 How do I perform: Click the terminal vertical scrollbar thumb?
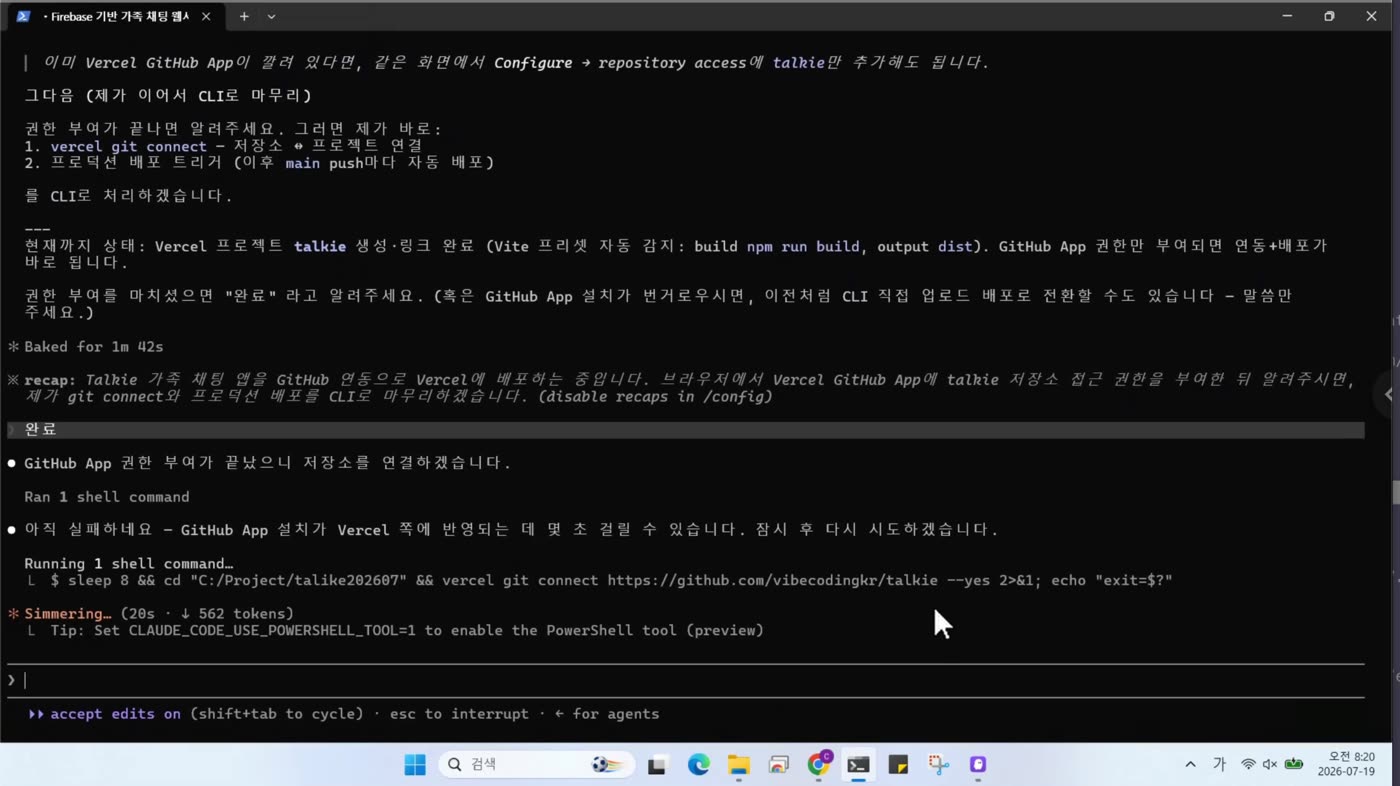click(x=1396, y=493)
